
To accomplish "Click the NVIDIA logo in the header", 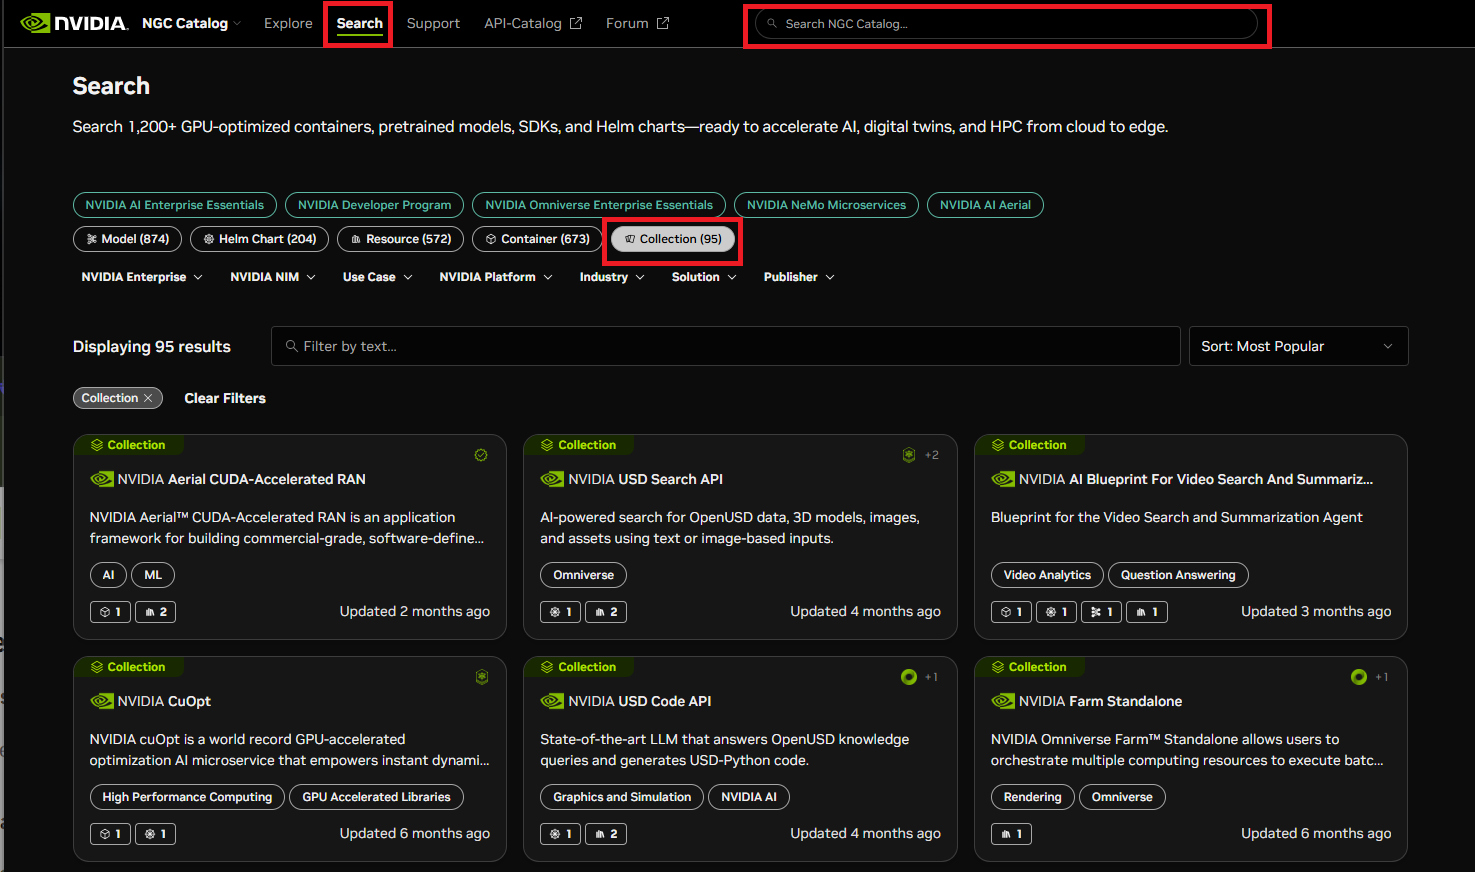I will coord(74,23).
